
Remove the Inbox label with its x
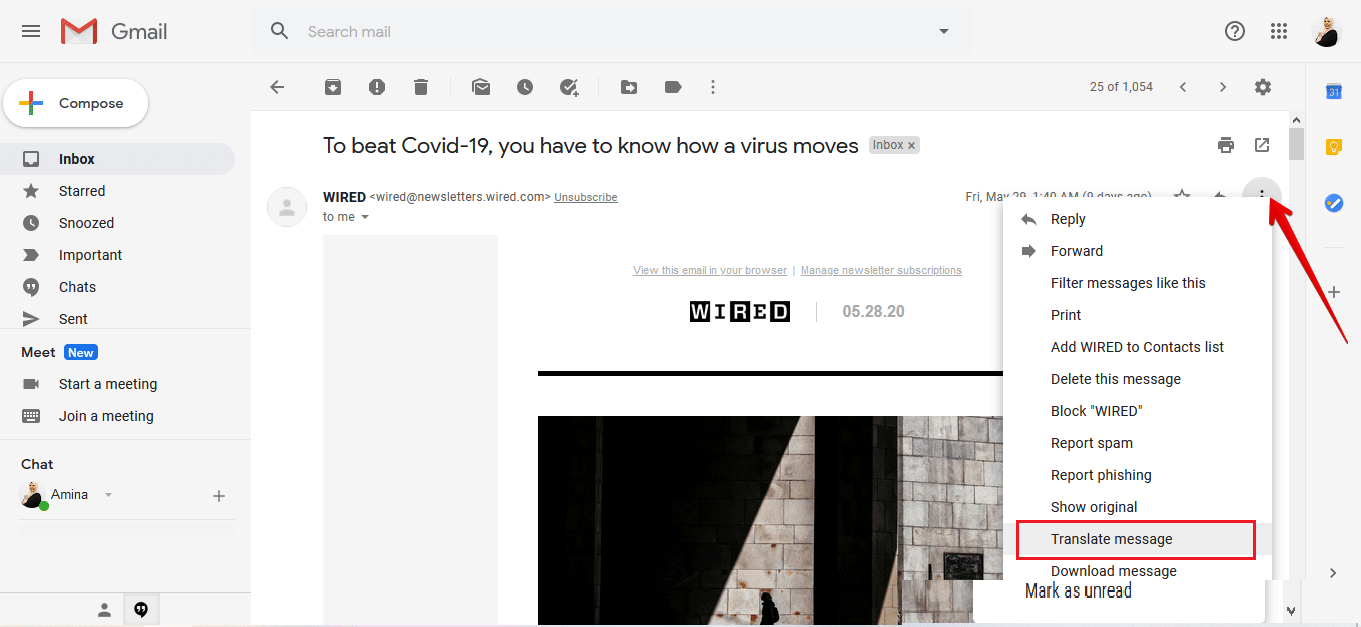click(x=911, y=146)
